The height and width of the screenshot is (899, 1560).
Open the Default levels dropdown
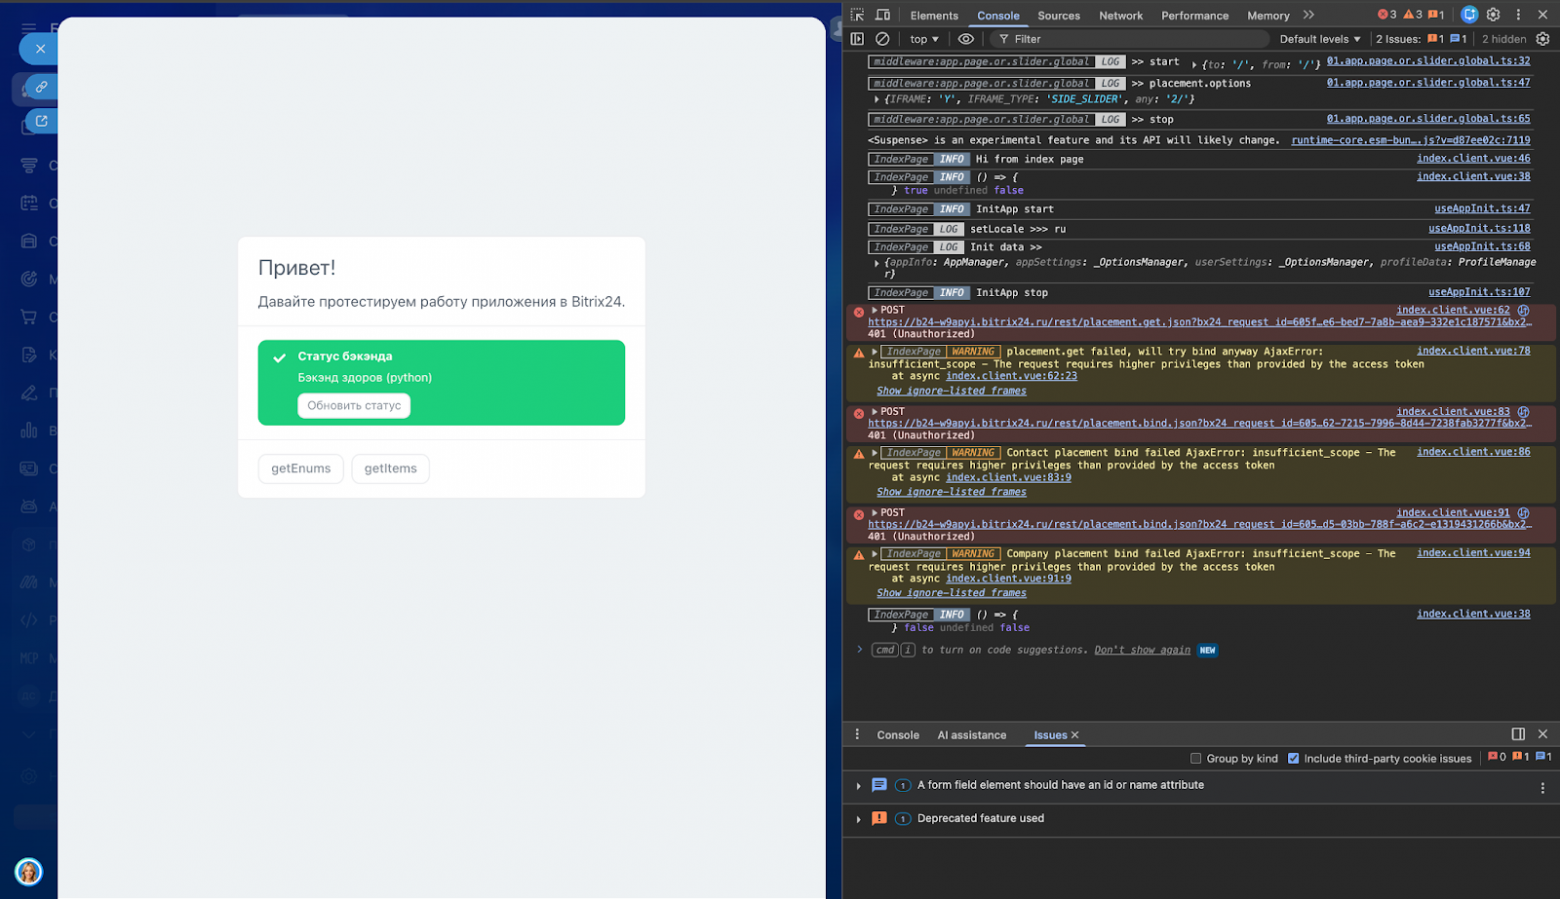[x=1319, y=39]
